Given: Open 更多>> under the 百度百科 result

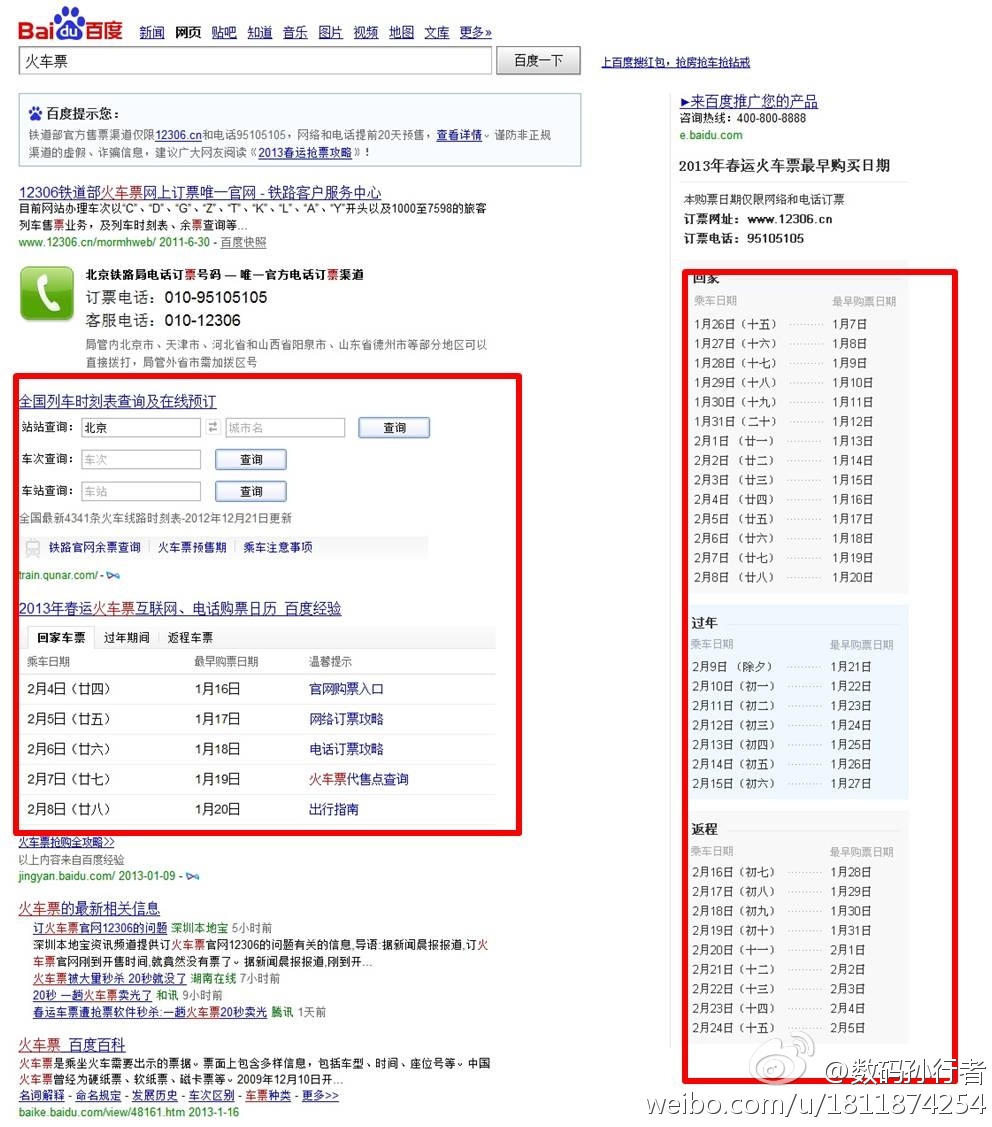Looking at the screenshot, I should click(320, 1095).
